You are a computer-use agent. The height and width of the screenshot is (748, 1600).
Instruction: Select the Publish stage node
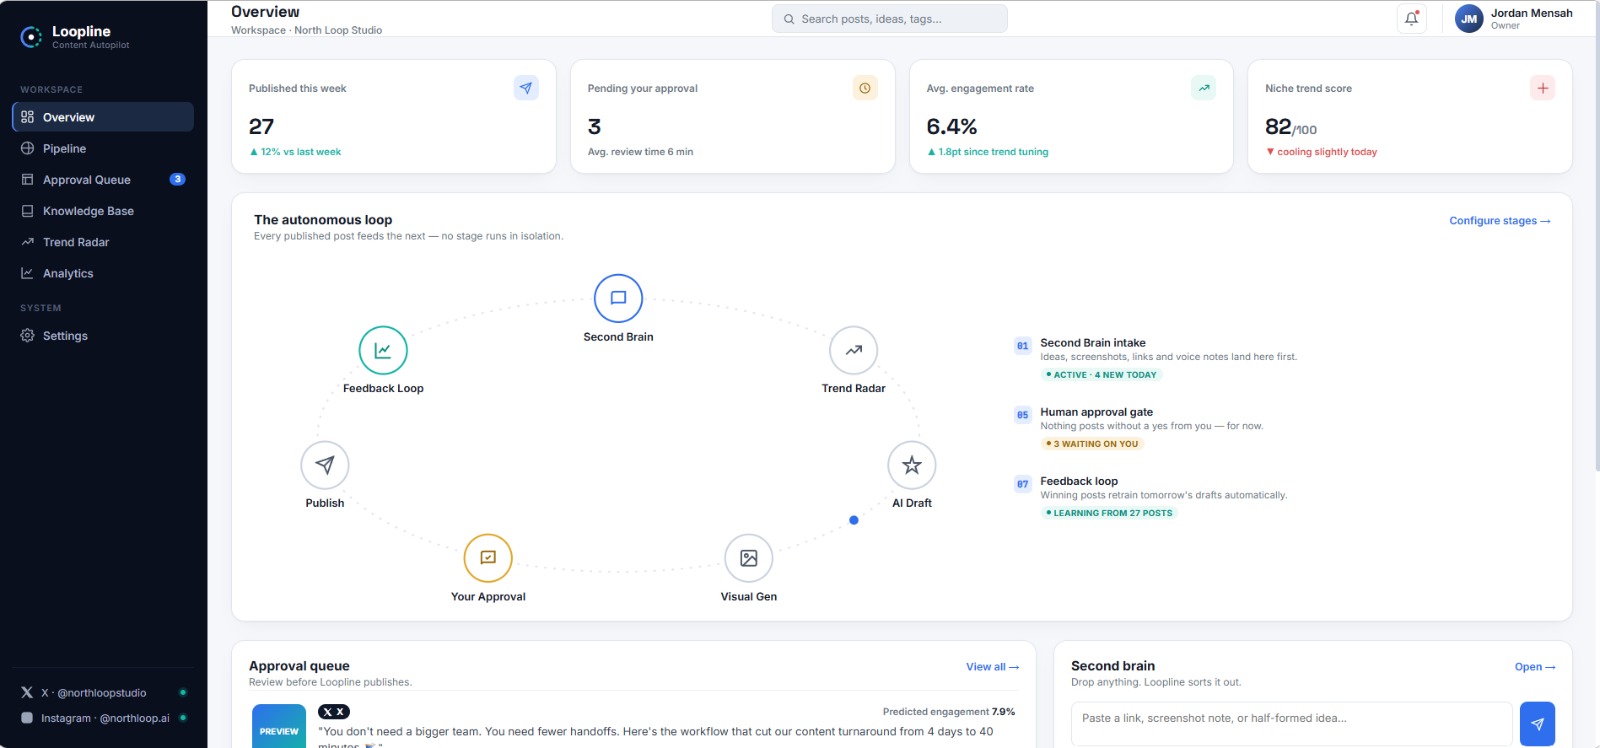coord(325,465)
